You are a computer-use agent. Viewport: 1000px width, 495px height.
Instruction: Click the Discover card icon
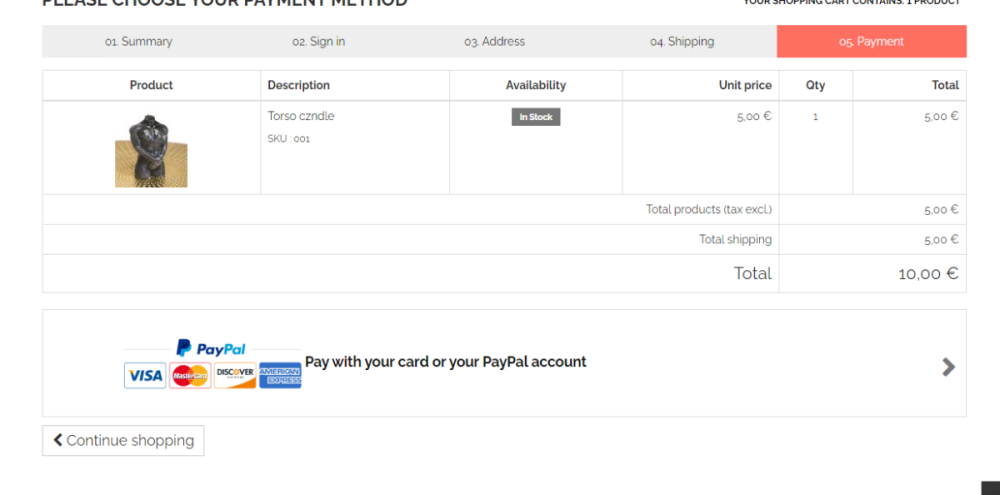pos(235,376)
